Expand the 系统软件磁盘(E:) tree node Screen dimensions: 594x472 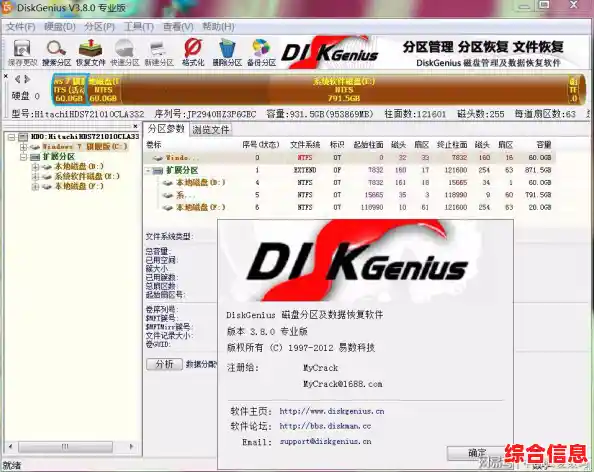tap(35, 177)
